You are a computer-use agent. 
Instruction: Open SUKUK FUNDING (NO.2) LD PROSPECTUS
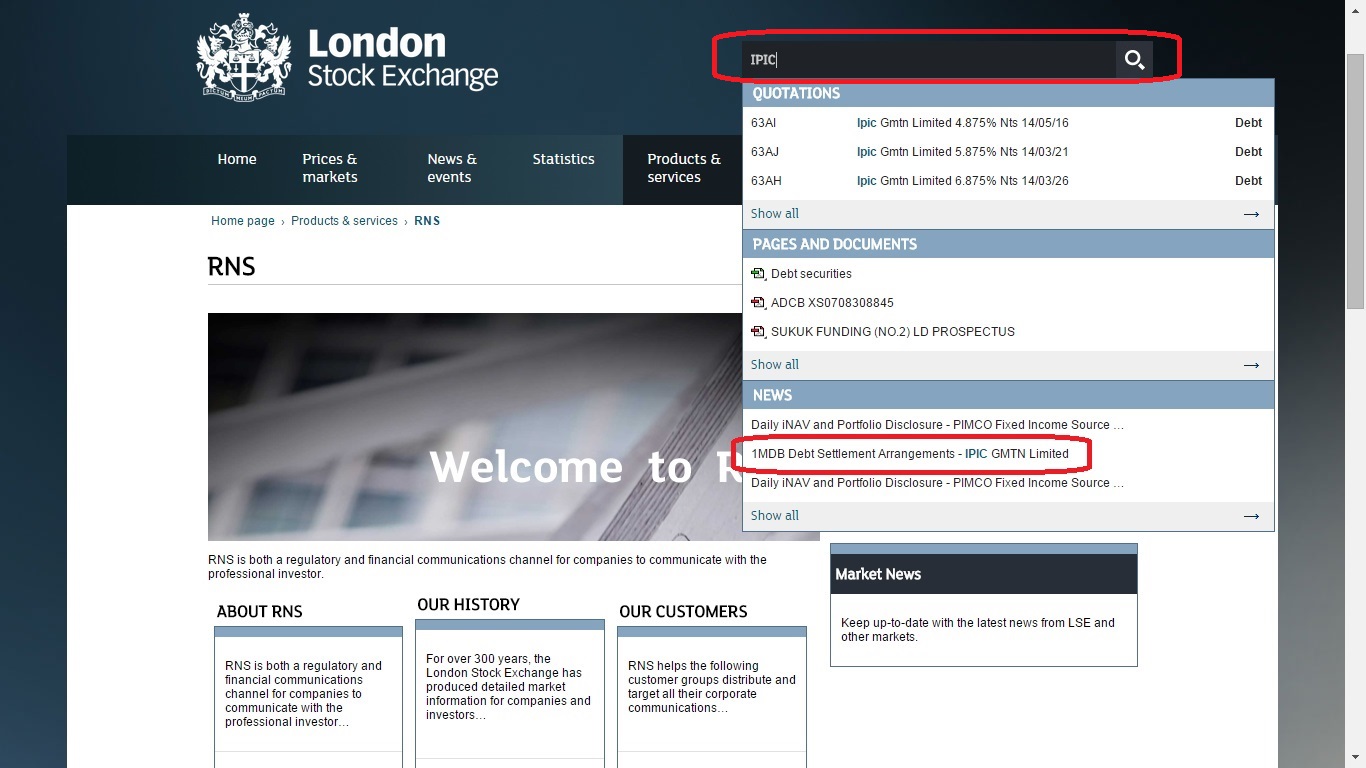coord(892,332)
